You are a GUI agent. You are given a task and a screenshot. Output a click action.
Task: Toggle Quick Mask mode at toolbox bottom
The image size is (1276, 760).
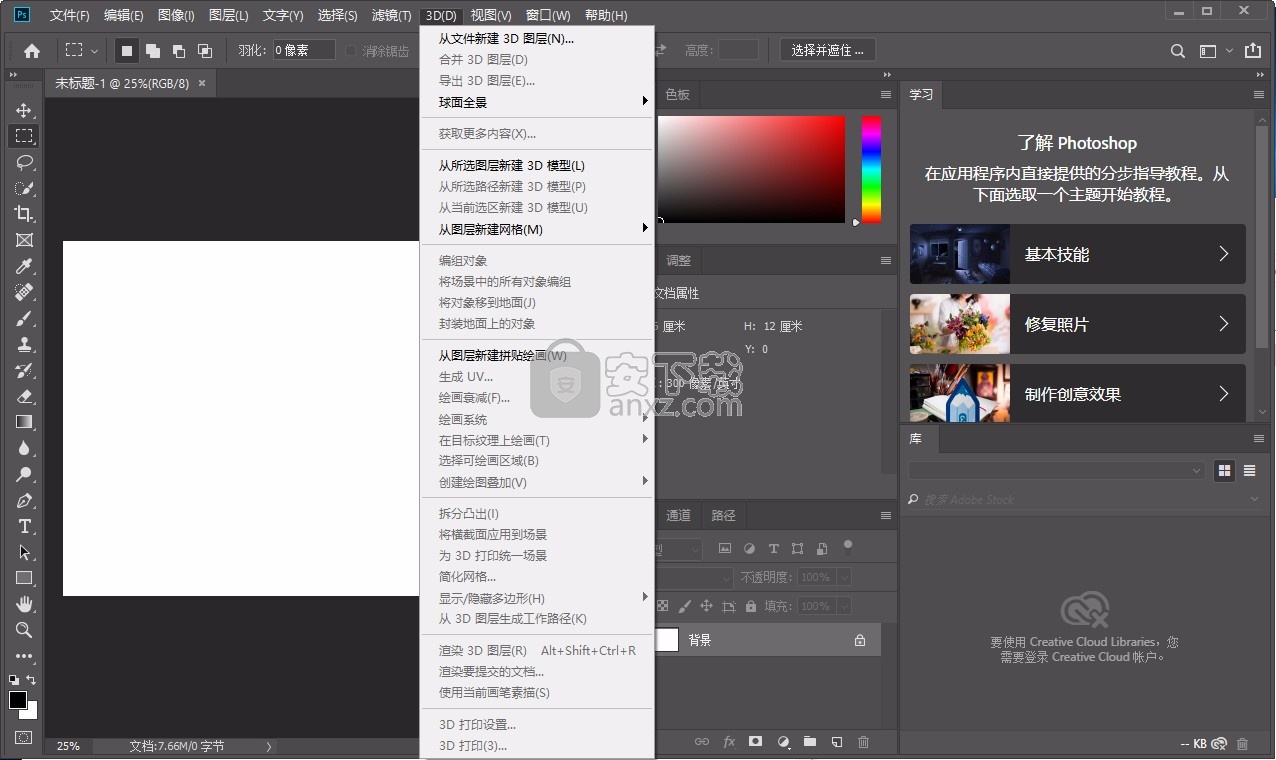[24, 738]
